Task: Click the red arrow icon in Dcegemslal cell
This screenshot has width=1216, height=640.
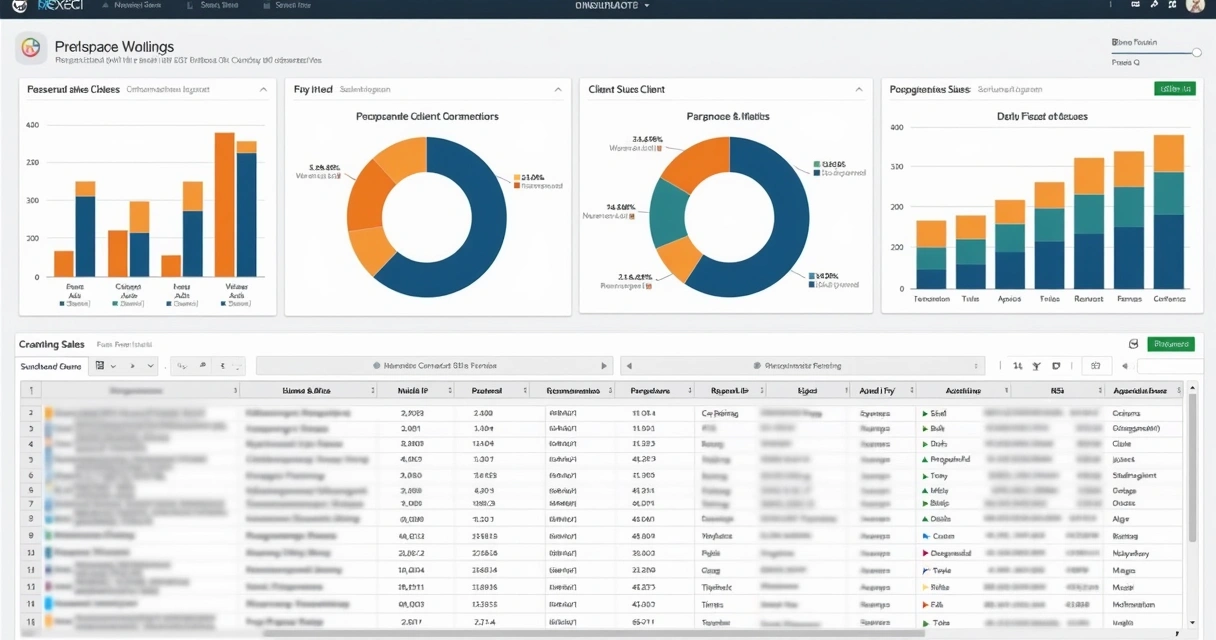Action: [x=924, y=553]
